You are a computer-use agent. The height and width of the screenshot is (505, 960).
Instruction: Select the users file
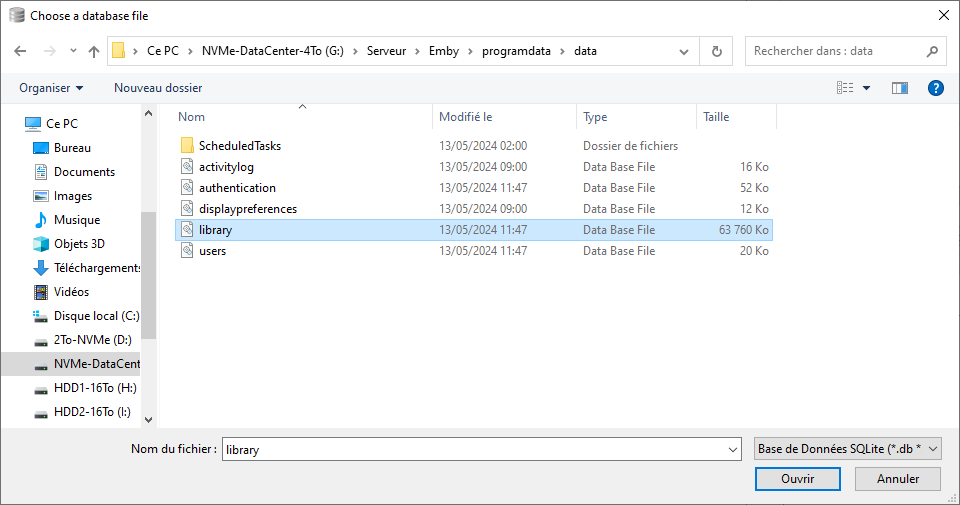tap(212, 251)
